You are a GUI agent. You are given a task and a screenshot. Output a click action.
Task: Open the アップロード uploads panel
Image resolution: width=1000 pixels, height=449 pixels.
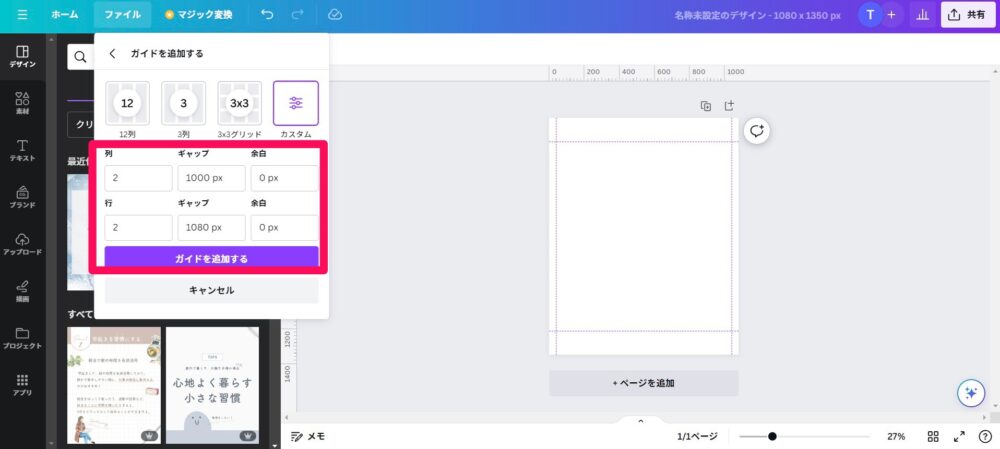tap(22, 245)
